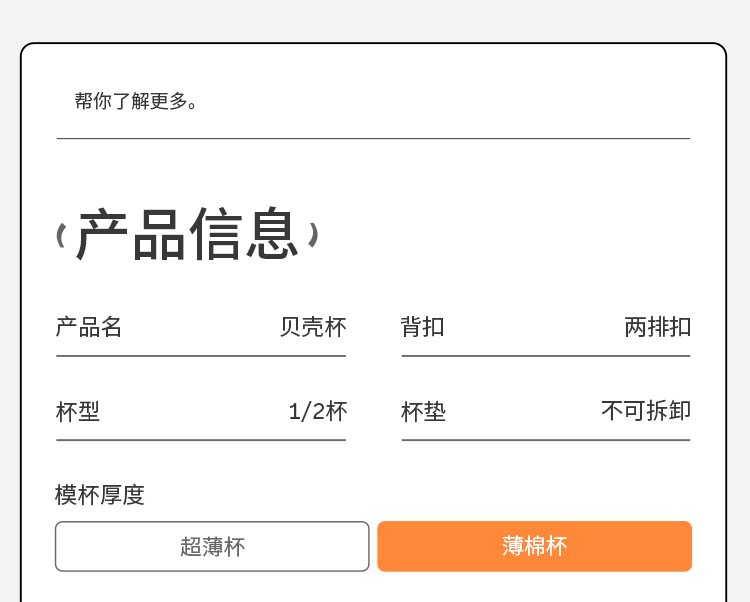750x602 pixels.
Task: Click the underline beneath the 背扣 row
Action: pyautogui.click(x=546, y=356)
